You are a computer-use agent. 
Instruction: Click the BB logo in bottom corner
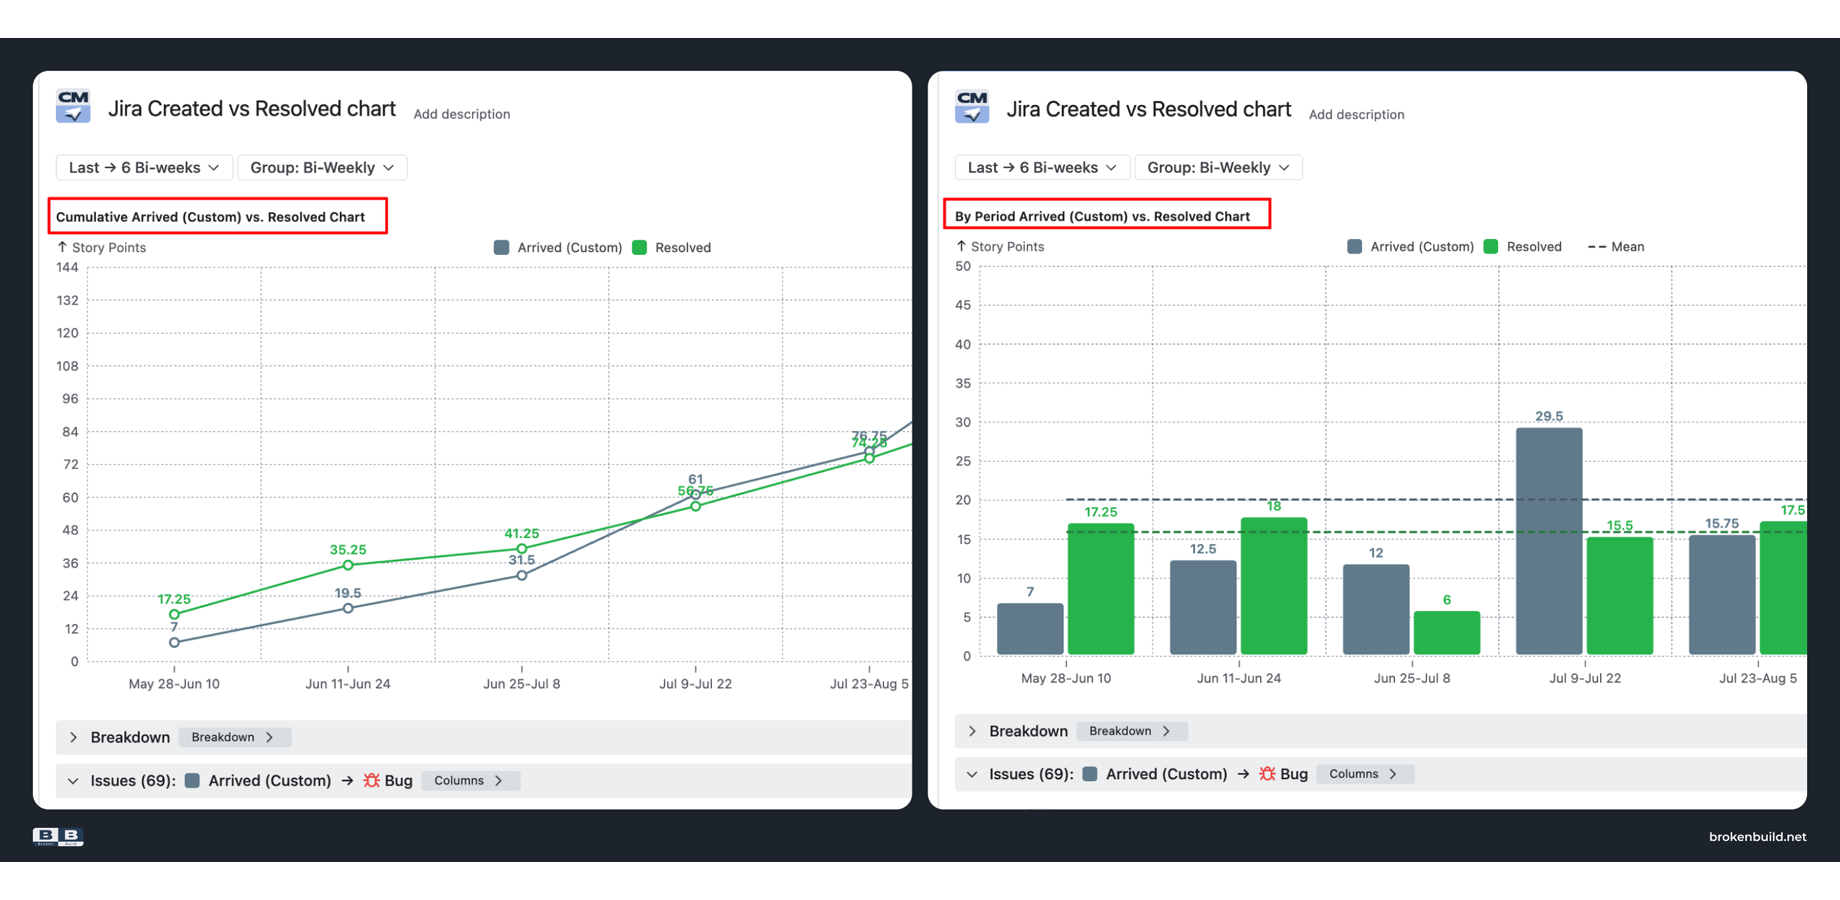(x=58, y=837)
